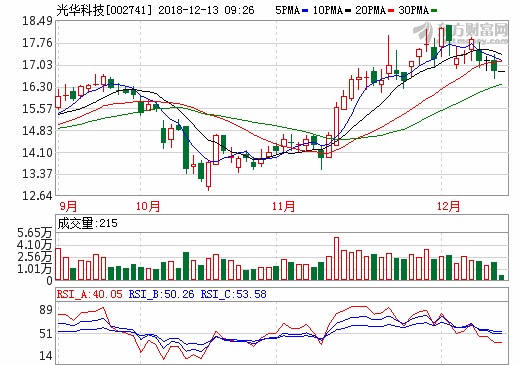Click the RSI_C:53.58 indicator label
The width and height of the screenshot is (520, 365).
click(x=234, y=294)
